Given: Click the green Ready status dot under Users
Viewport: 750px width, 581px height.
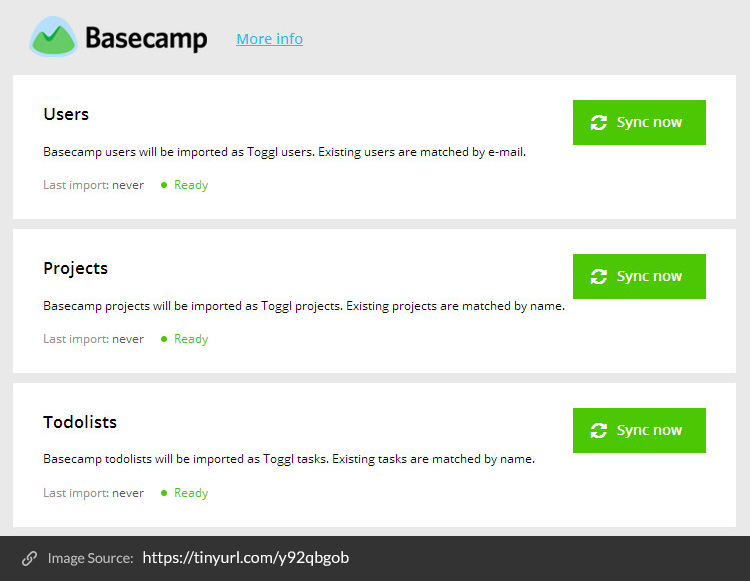Looking at the screenshot, I should [164, 185].
